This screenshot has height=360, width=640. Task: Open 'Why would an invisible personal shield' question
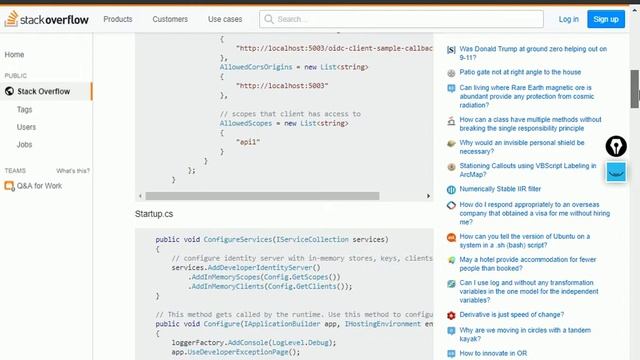click(x=522, y=147)
